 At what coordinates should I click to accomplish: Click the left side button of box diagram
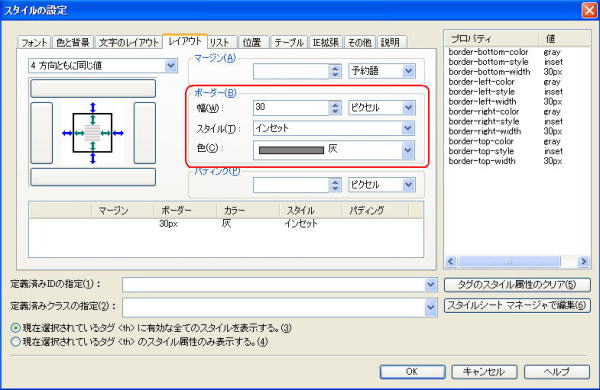(x=41, y=133)
